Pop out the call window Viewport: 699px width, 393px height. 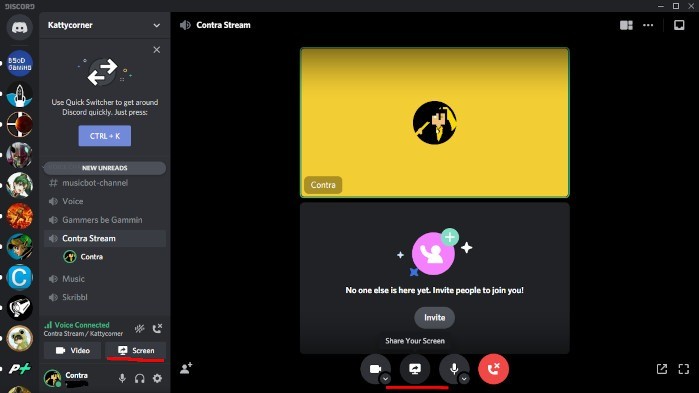[x=662, y=369]
